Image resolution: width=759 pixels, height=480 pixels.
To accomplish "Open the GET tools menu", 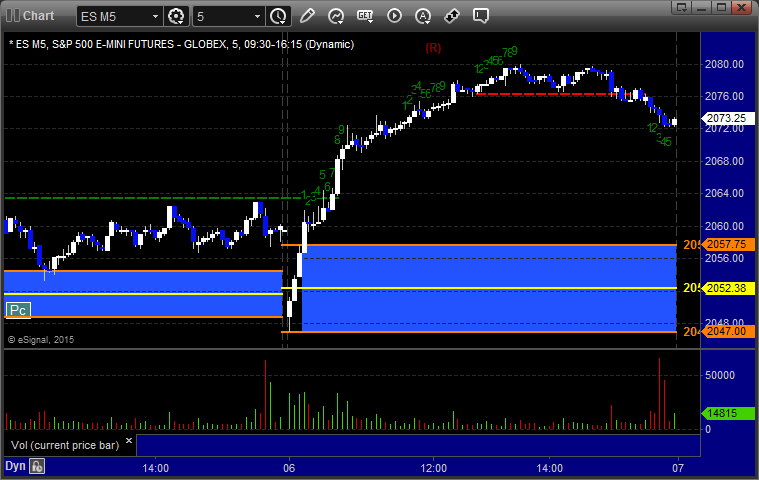I will [x=364, y=16].
